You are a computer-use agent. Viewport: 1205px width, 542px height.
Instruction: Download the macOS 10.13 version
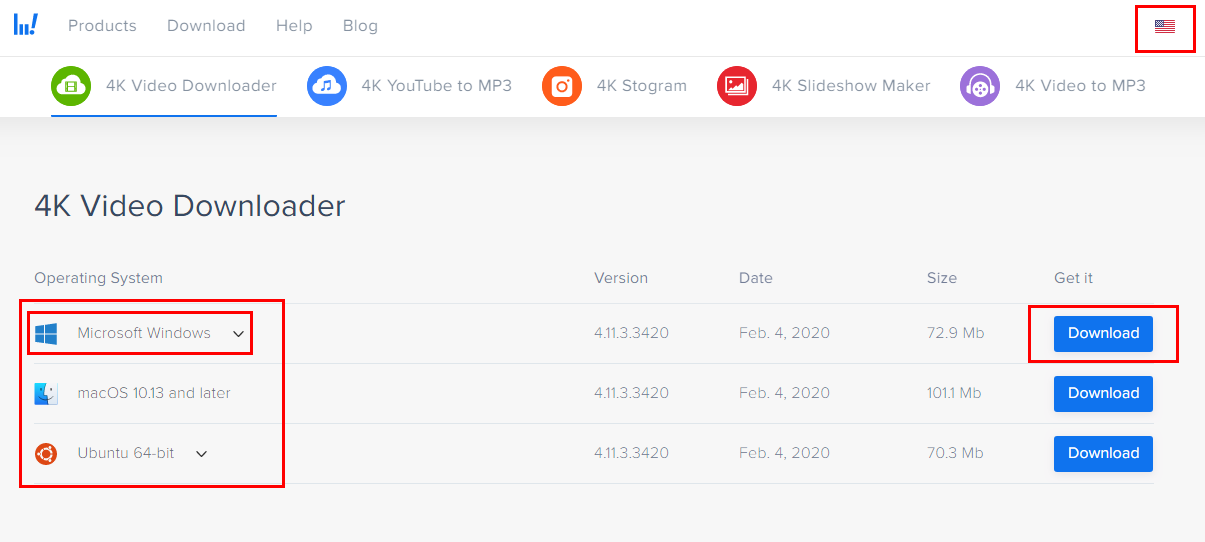[1103, 394]
